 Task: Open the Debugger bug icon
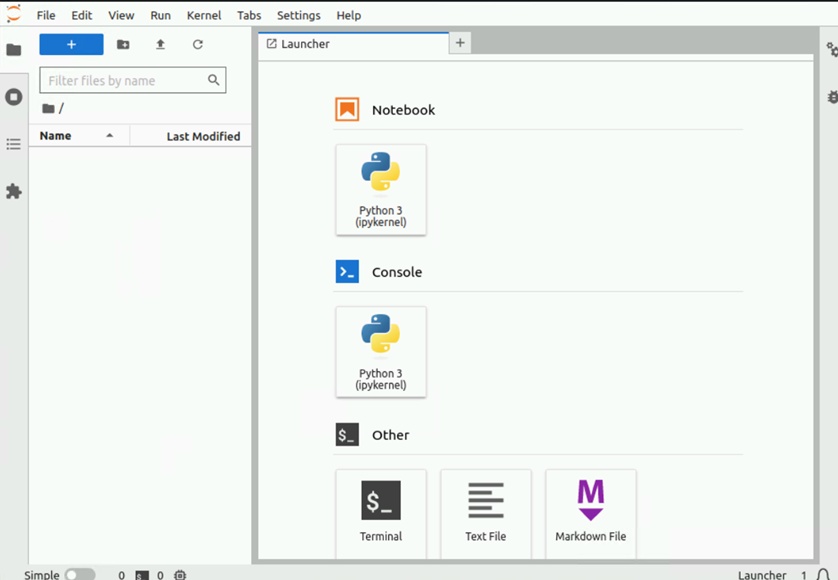(x=832, y=97)
